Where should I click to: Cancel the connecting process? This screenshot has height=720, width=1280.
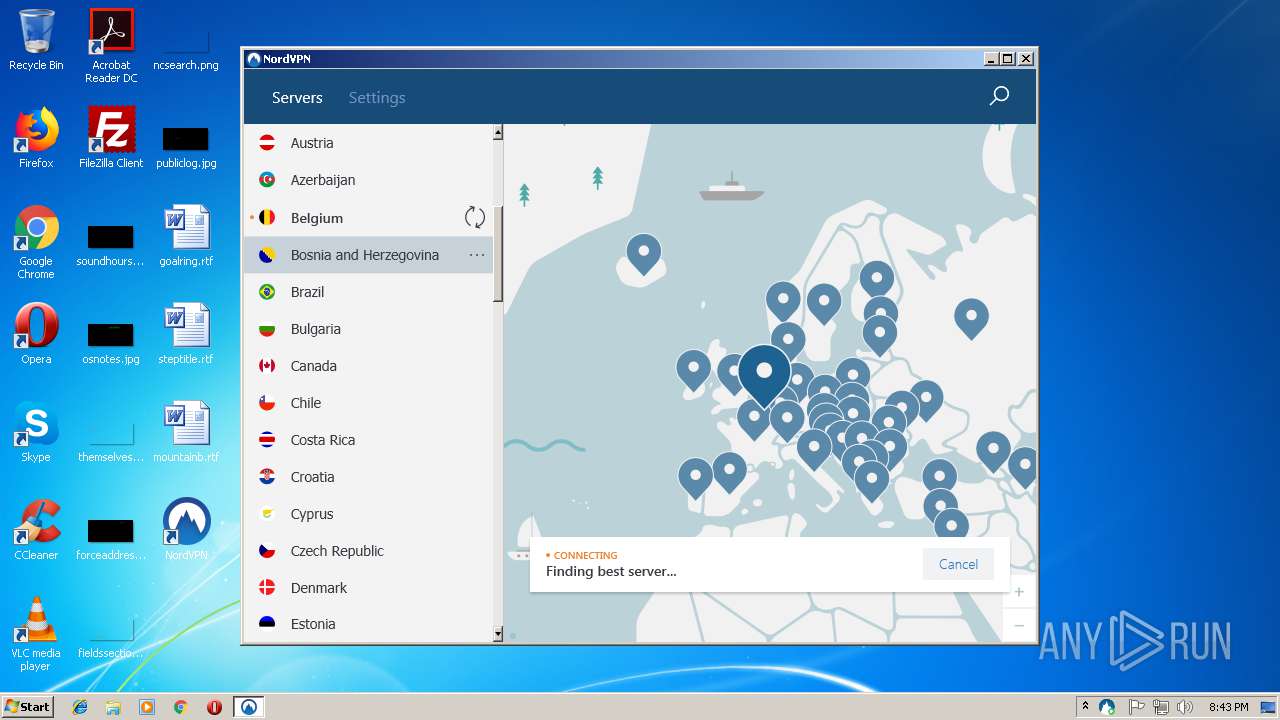click(x=958, y=564)
